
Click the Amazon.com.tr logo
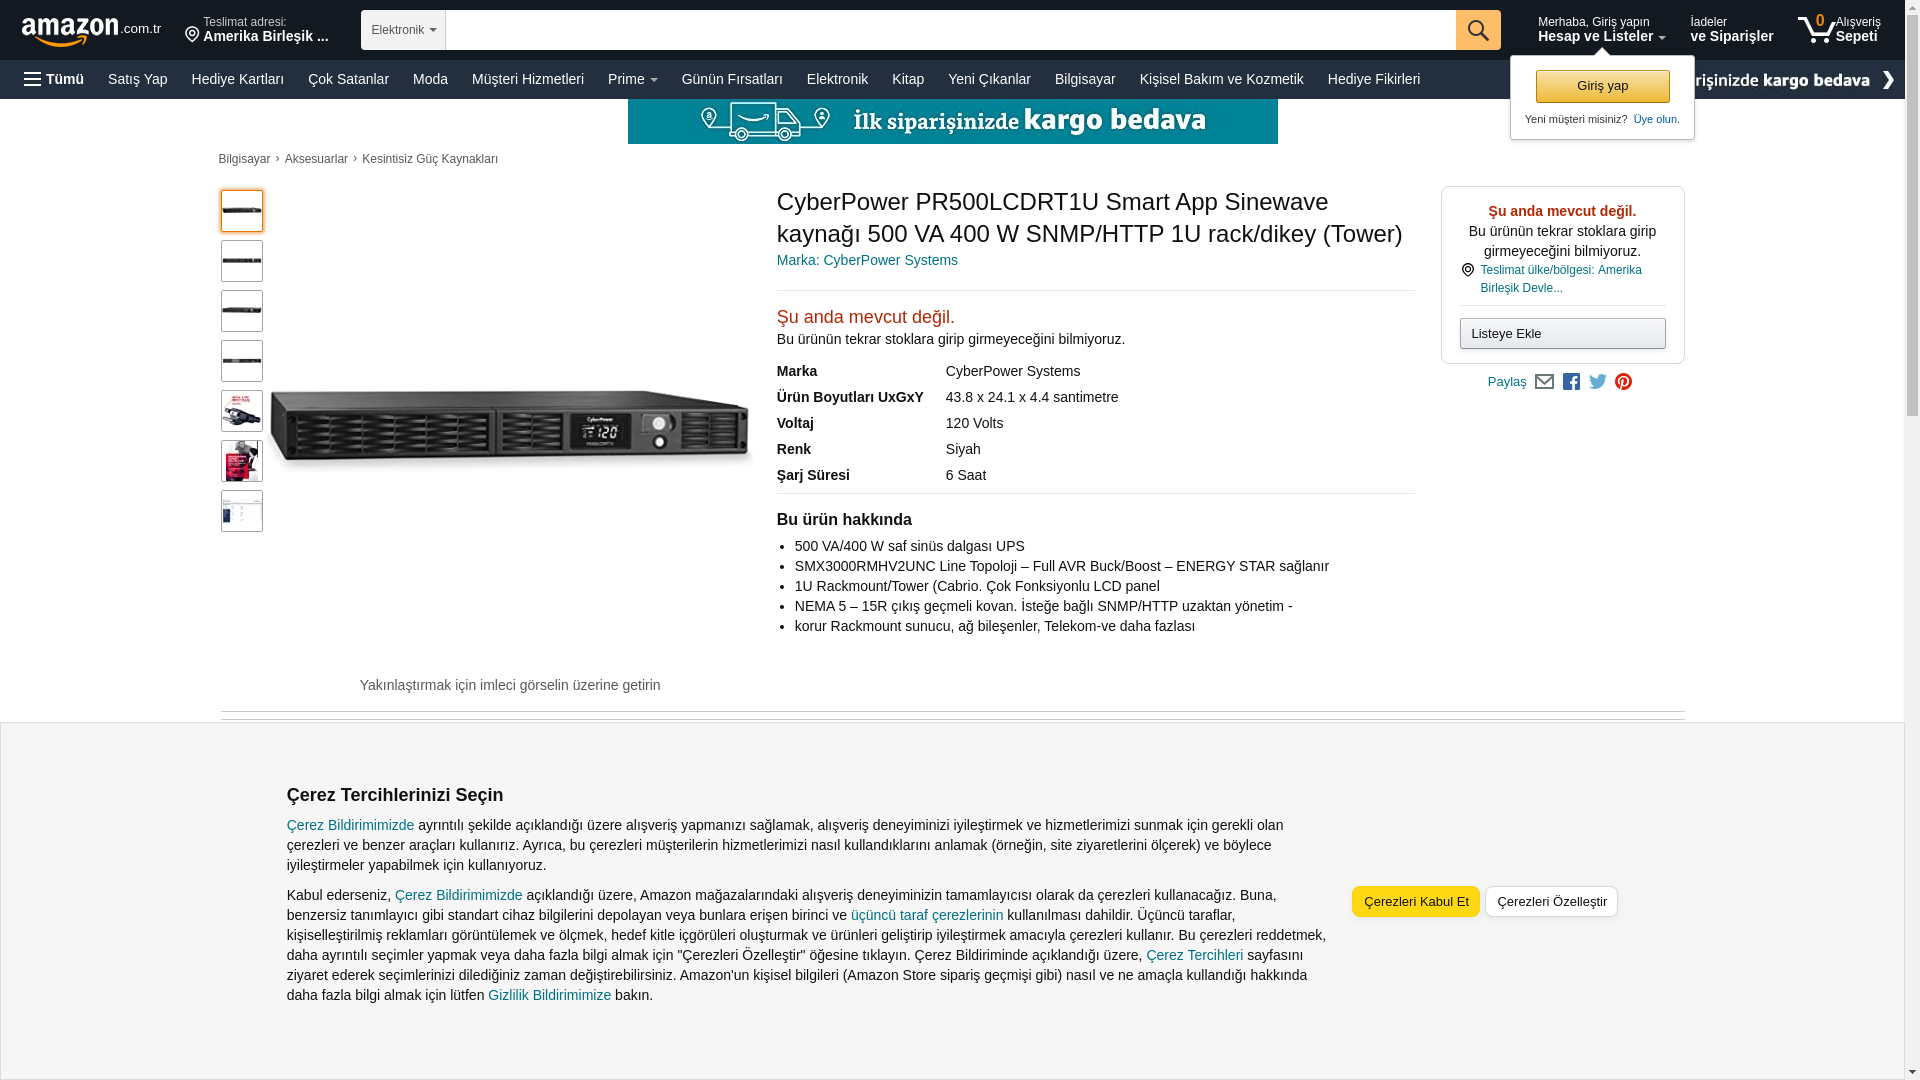pyautogui.click(x=90, y=30)
